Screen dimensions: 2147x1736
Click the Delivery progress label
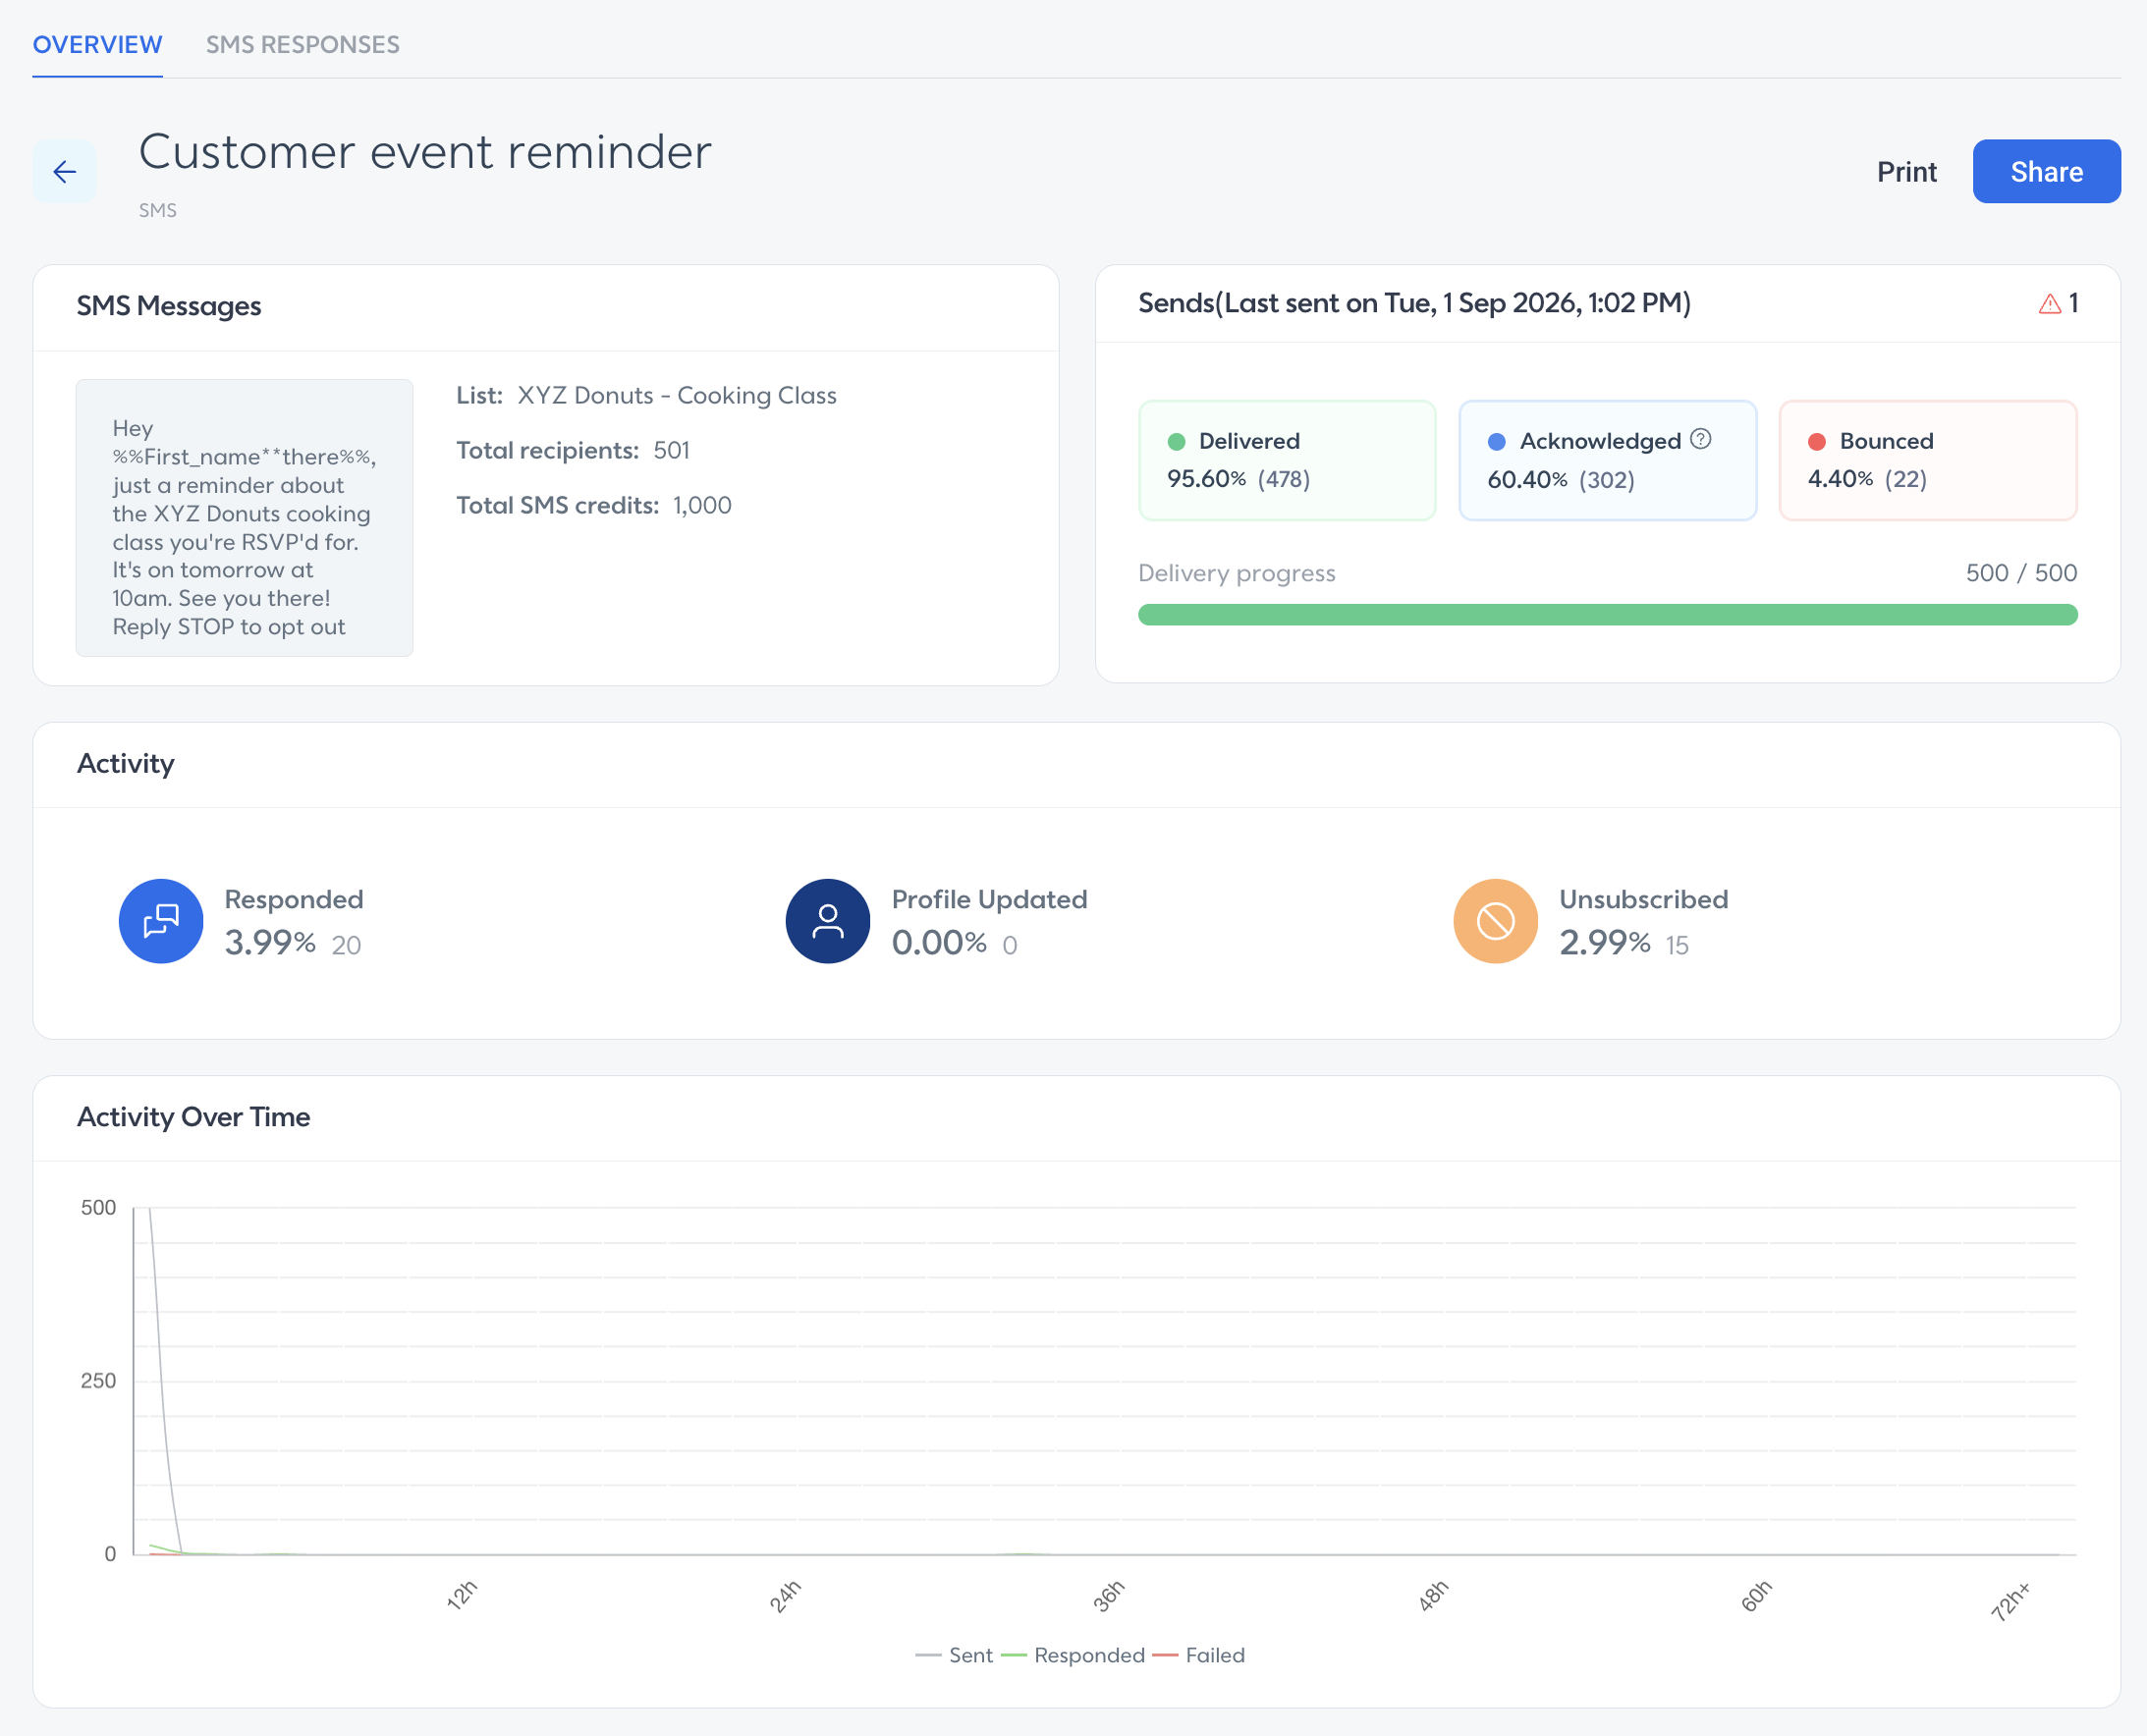tap(1236, 573)
